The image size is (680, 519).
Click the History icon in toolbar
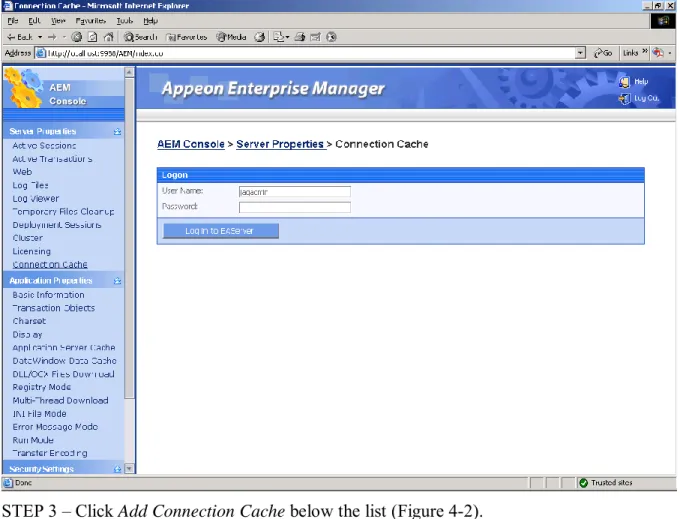pos(260,37)
